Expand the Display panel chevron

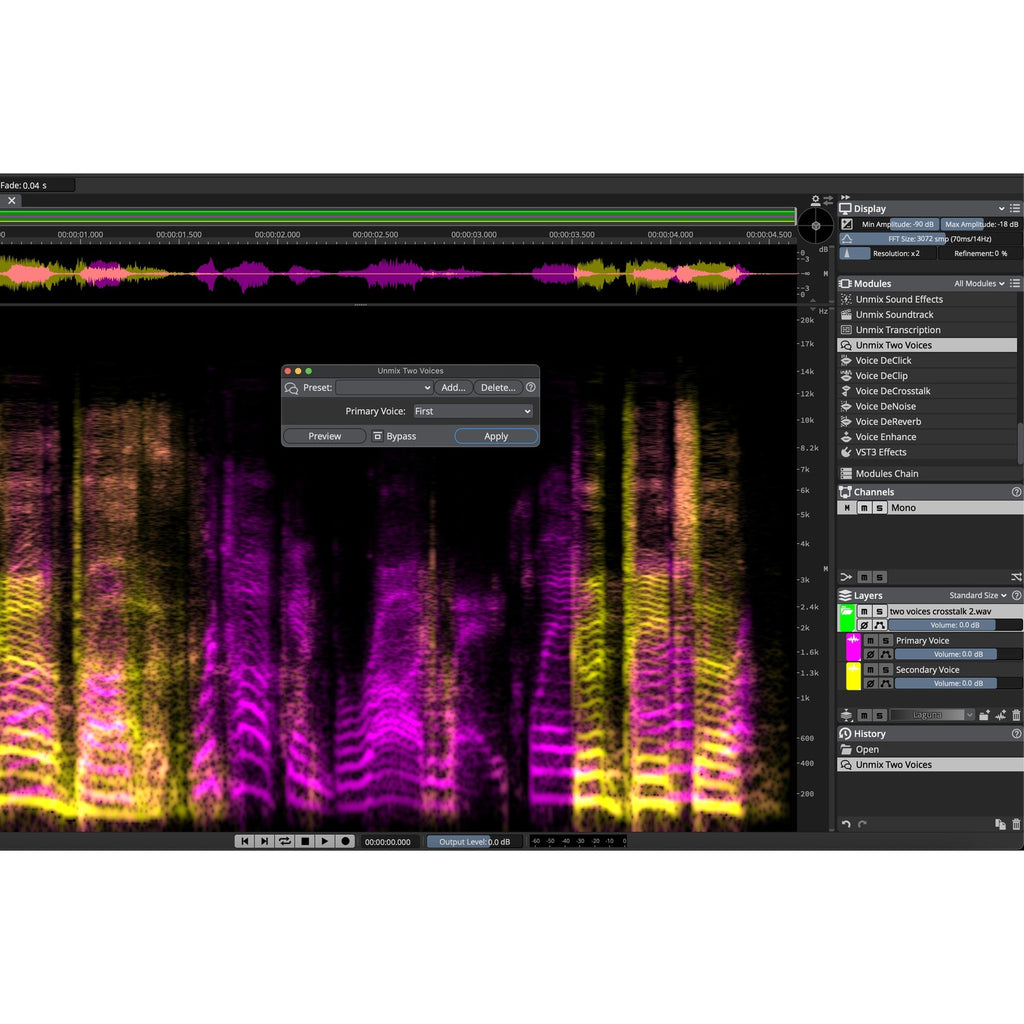(x=1001, y=208)
